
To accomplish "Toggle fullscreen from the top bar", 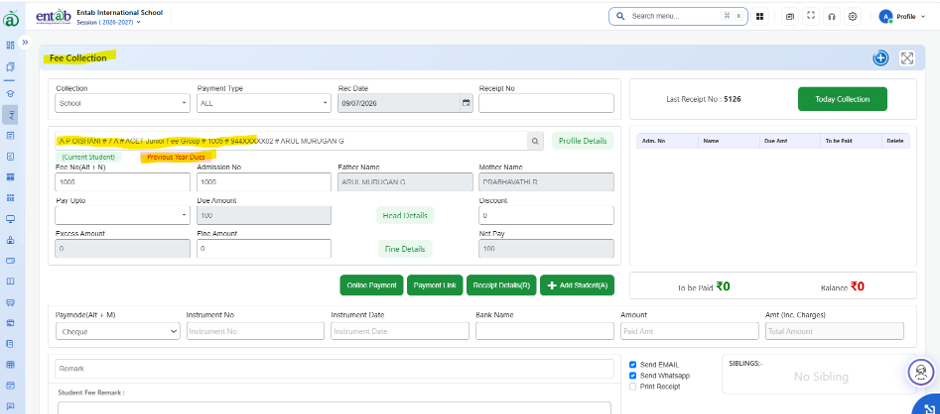I will pos(811,16).
